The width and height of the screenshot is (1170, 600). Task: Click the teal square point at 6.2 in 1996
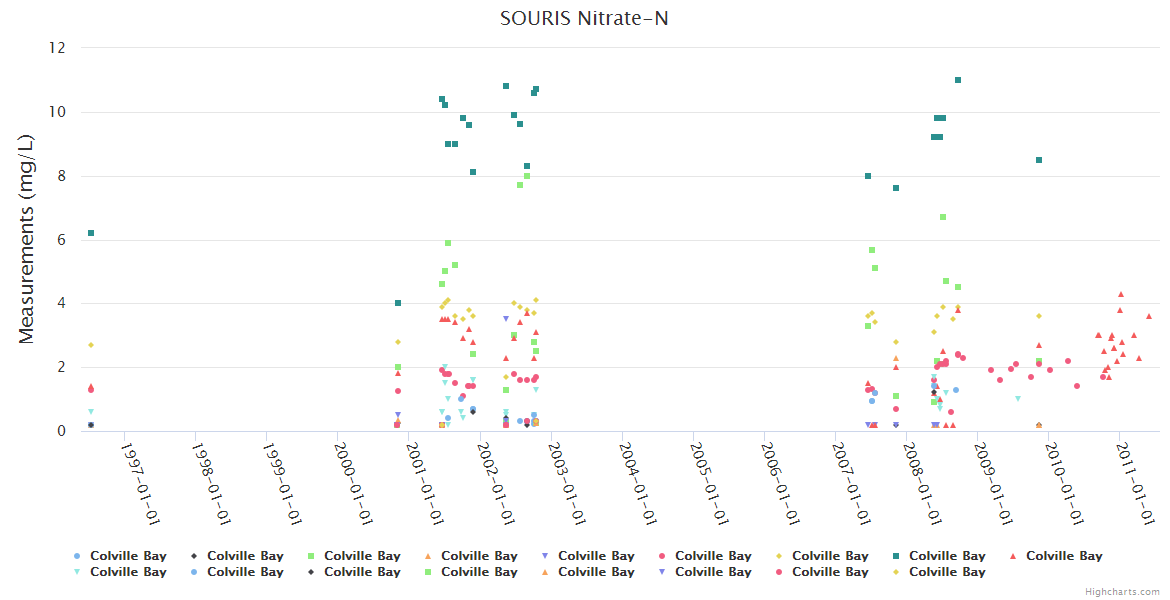pyautogui.click(x=91, y=233)
